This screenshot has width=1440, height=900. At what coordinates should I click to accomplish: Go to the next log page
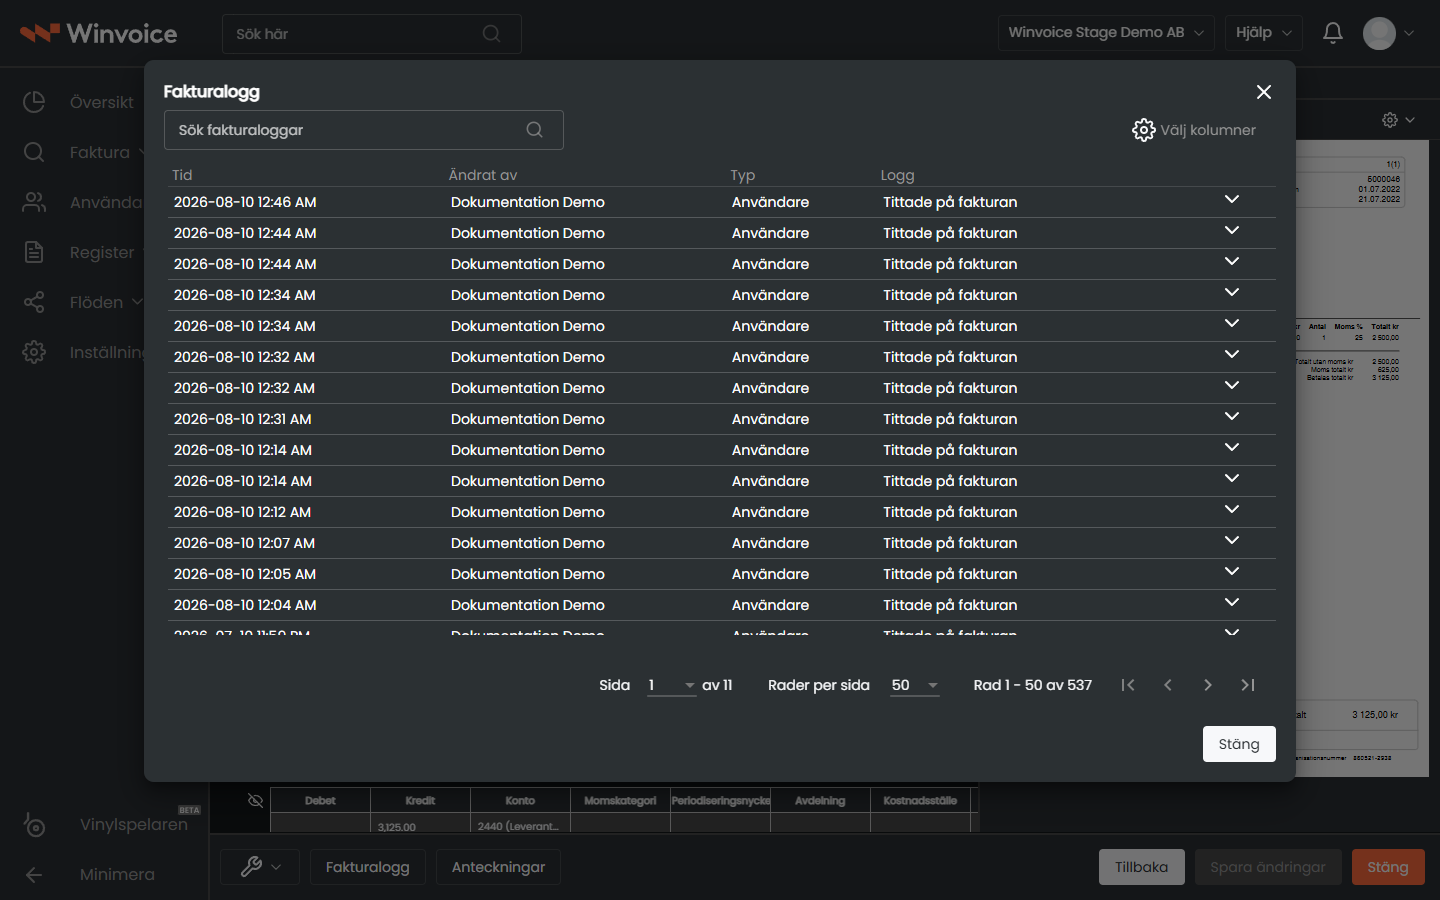pyautogui.click(x=1208, y=685)
